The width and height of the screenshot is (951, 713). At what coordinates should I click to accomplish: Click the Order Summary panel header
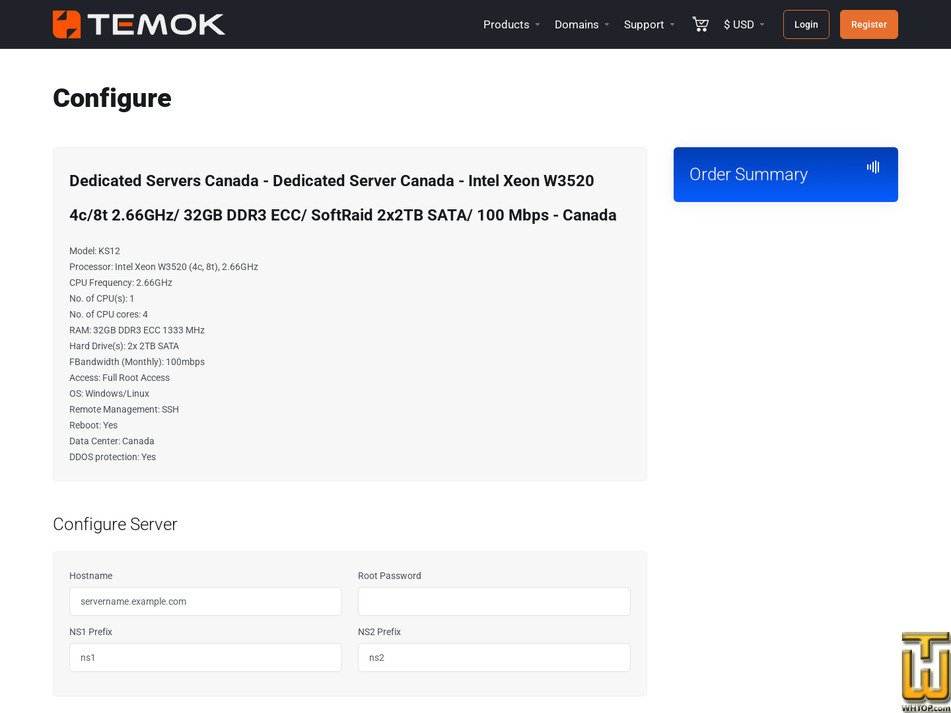point(785,175)
